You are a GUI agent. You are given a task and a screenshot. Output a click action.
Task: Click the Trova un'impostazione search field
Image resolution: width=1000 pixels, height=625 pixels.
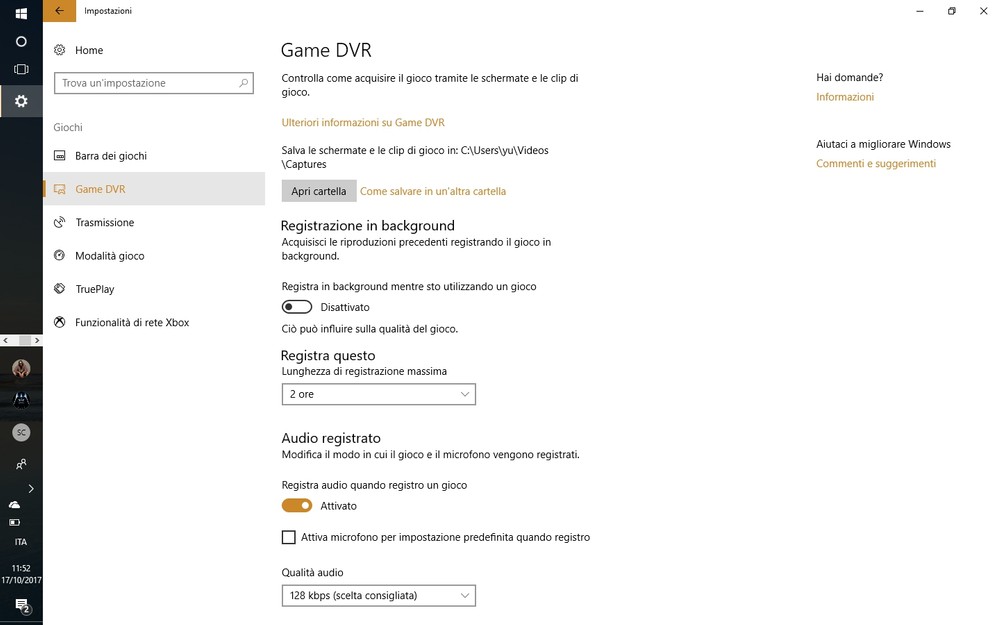click(x=145, y=83)
